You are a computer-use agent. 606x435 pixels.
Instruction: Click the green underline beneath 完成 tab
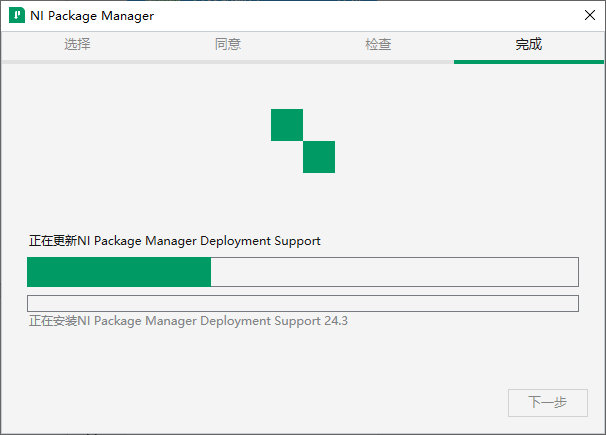tap(529, 61)
